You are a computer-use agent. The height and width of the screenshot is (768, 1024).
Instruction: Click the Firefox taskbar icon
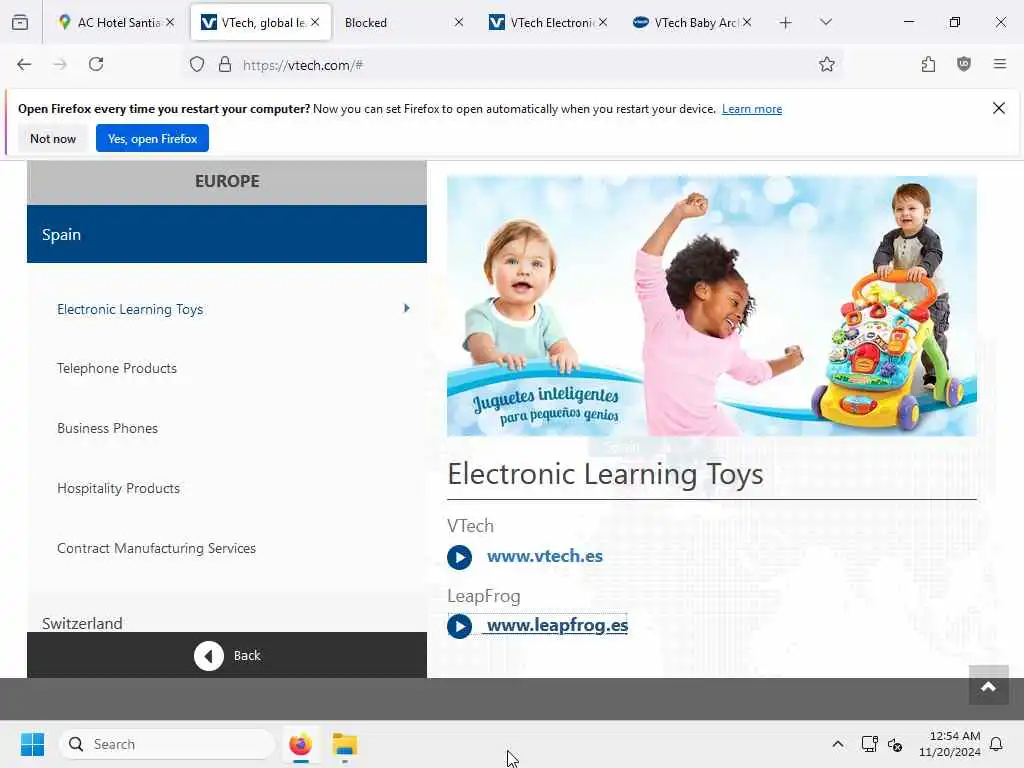[x=300, y=744]
